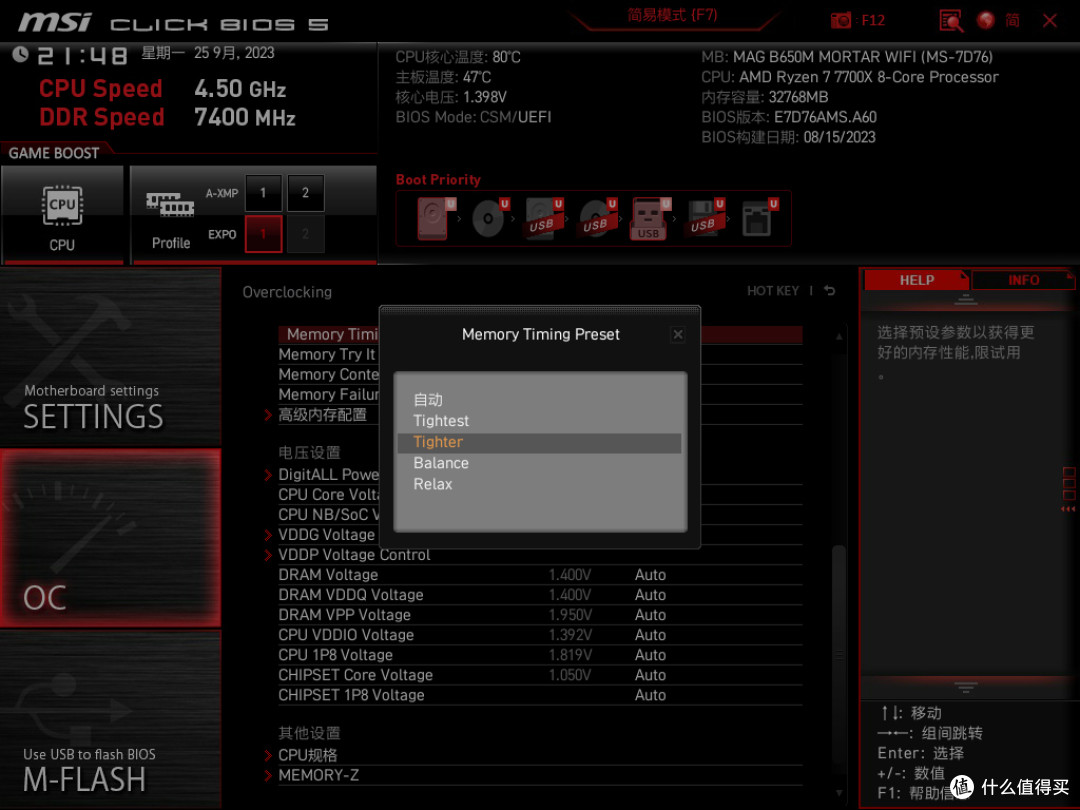Click the back arrow icon next to HOT KEY
This screenshot has height=810, width=1080.
[829, 291]
